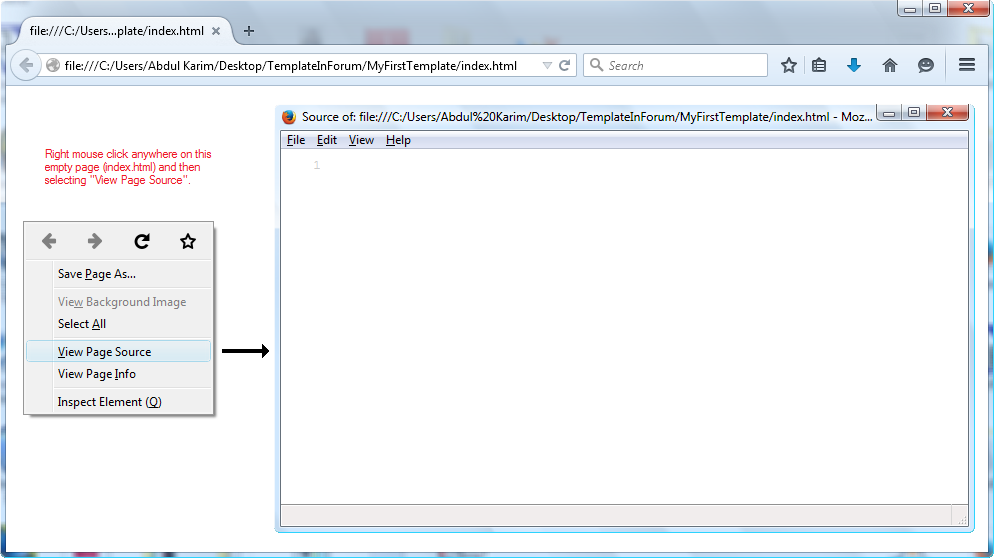Open the bookmarks list icon

point(819,65)
